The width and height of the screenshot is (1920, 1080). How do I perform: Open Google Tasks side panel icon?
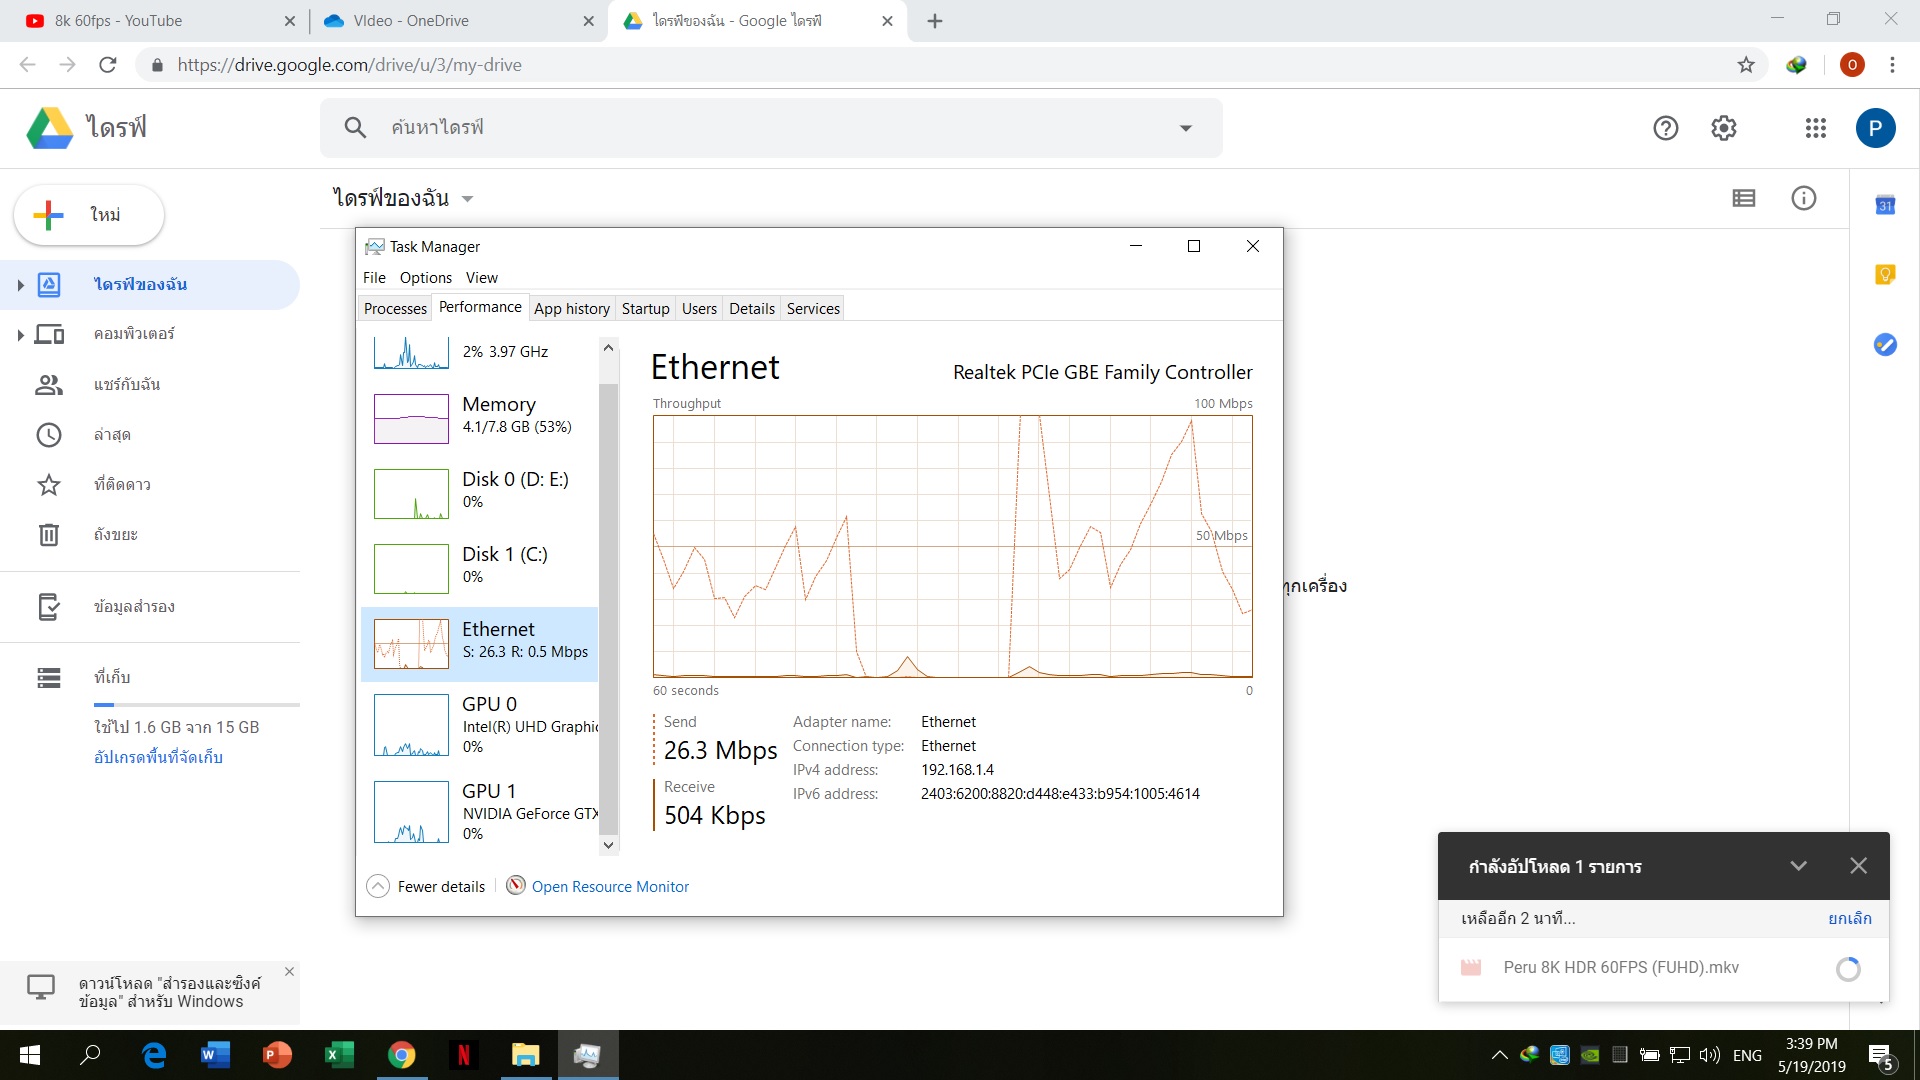(1885, 344)
